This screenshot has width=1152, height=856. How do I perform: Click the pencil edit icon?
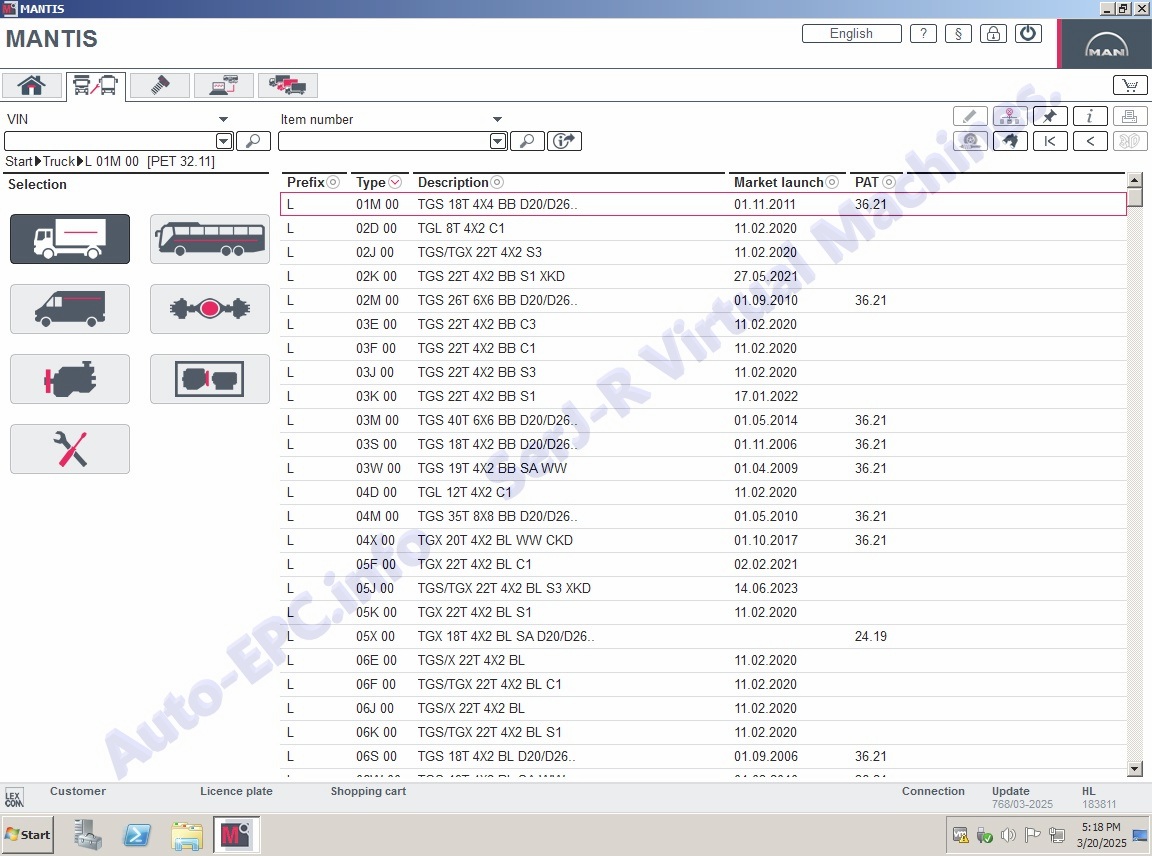pos(970,116)
